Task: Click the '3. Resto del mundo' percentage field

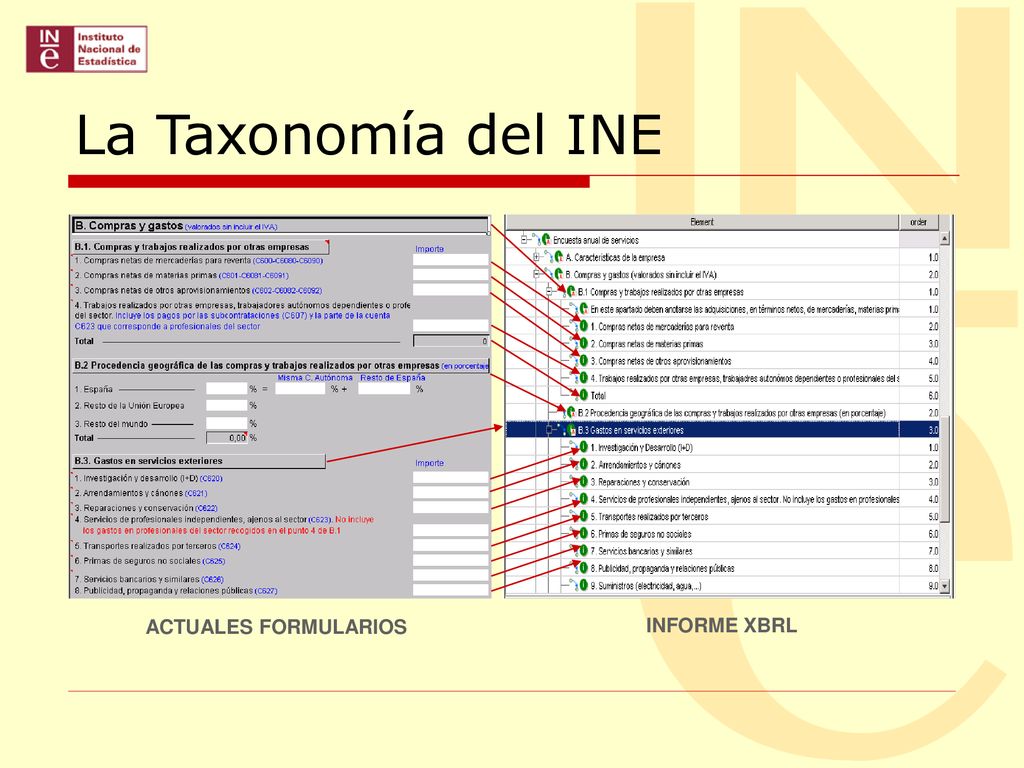Action: pos(226,423)
